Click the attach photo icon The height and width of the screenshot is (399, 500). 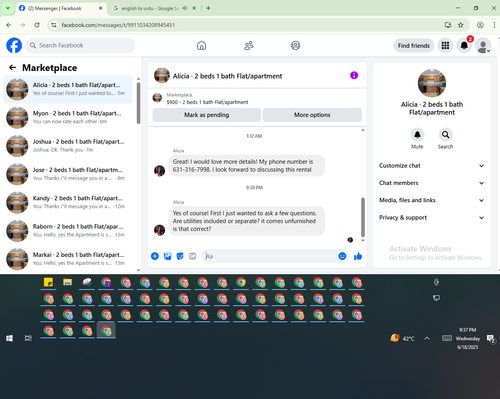tap(168, 256)
